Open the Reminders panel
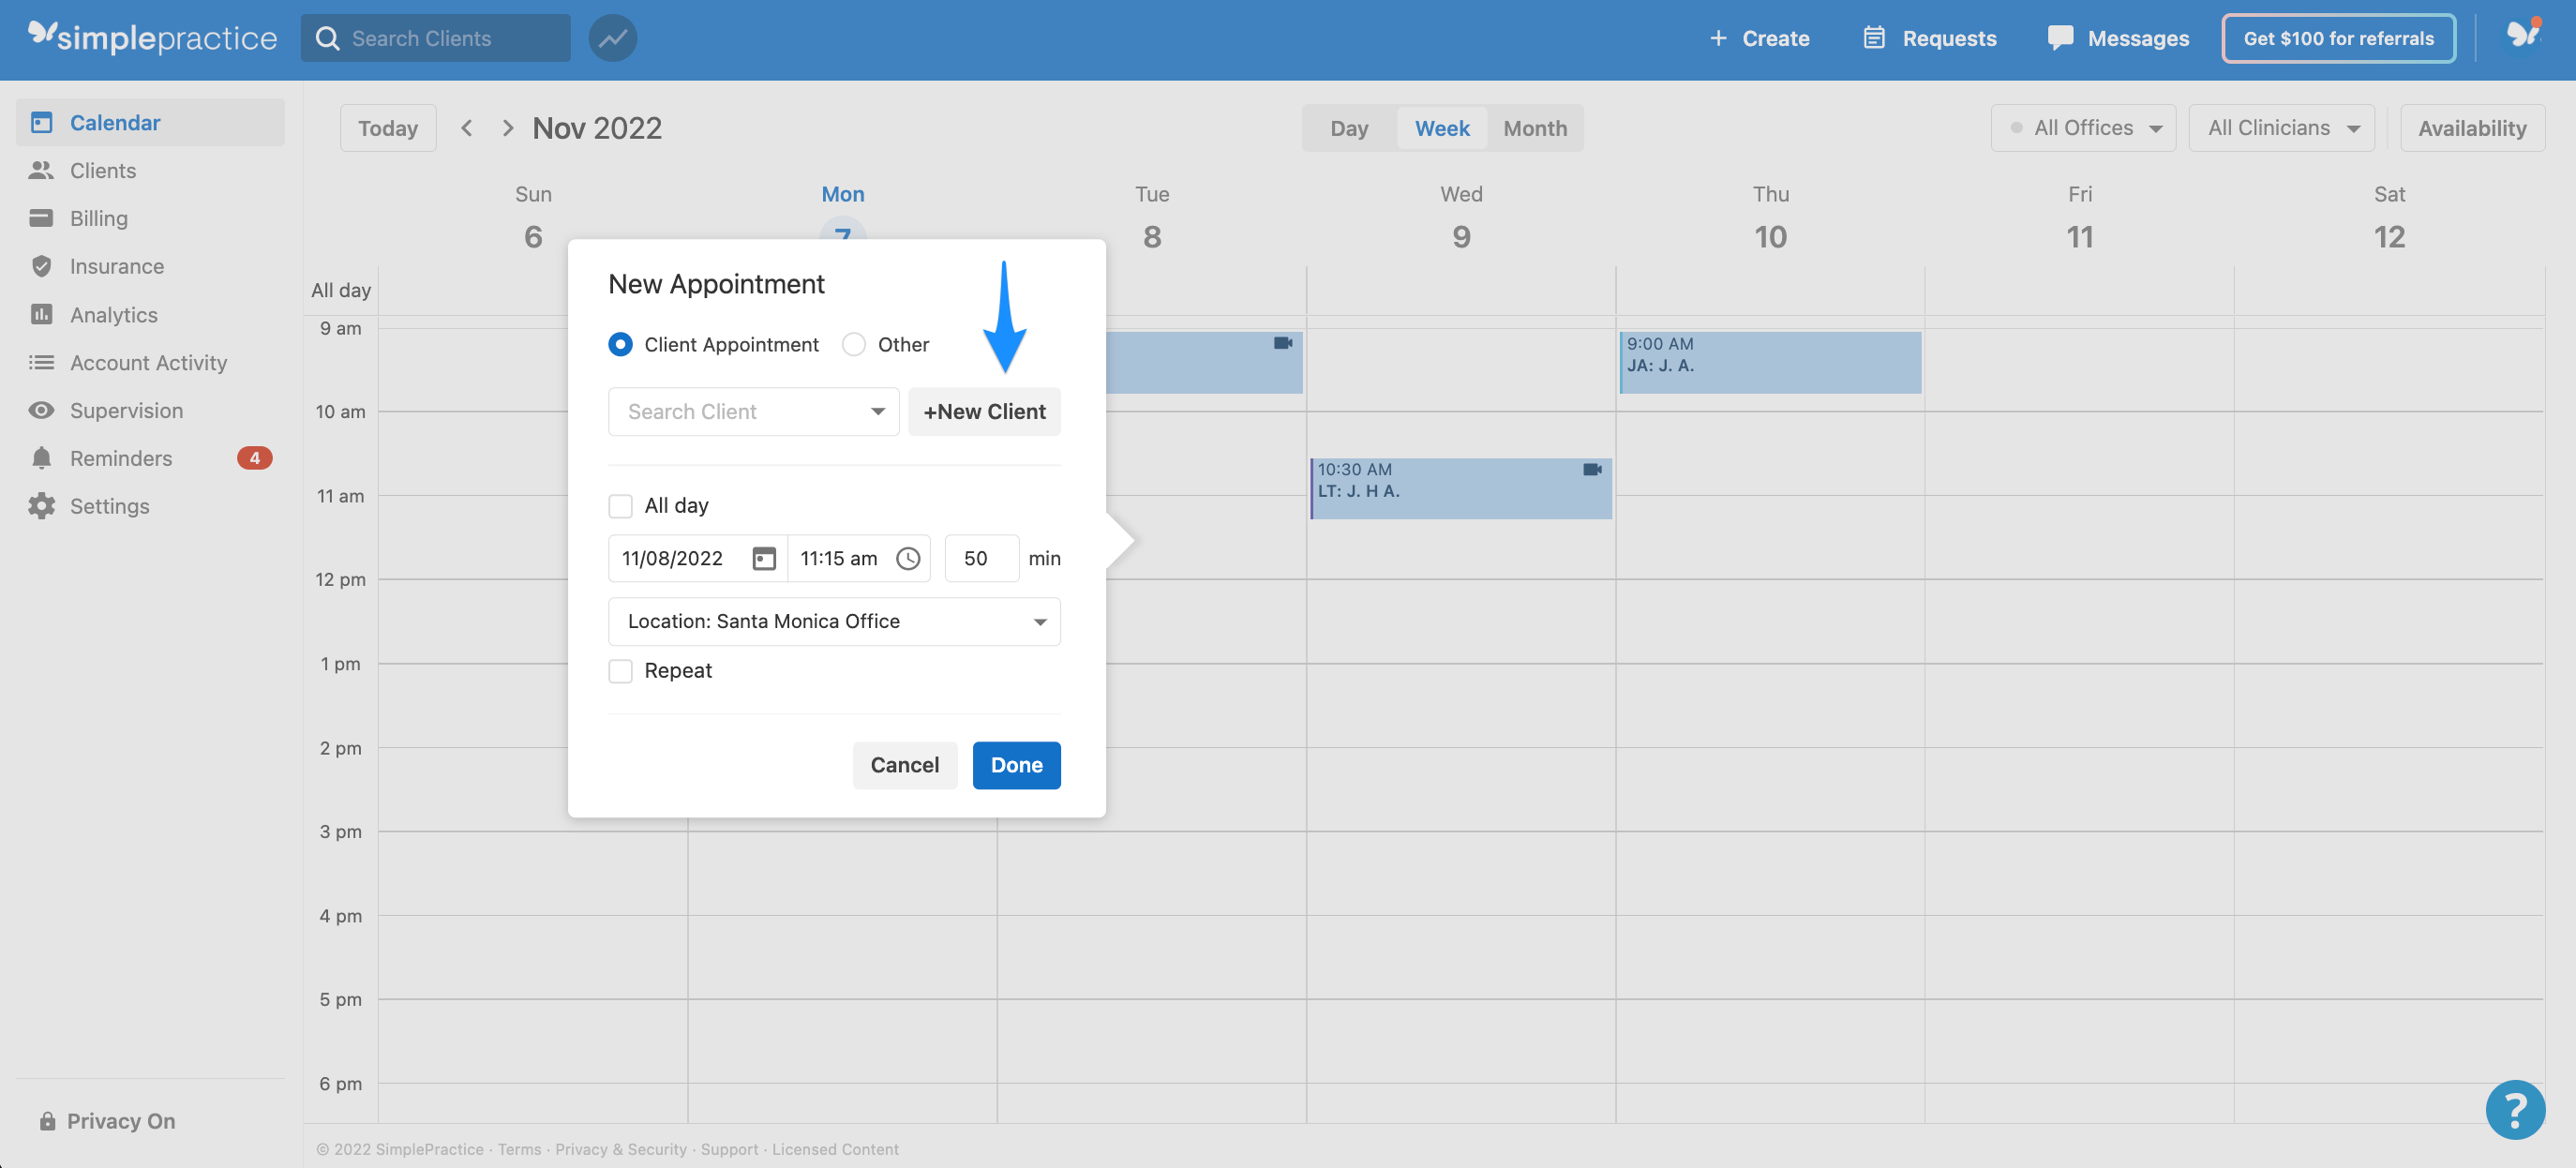 tap(122, 457)
